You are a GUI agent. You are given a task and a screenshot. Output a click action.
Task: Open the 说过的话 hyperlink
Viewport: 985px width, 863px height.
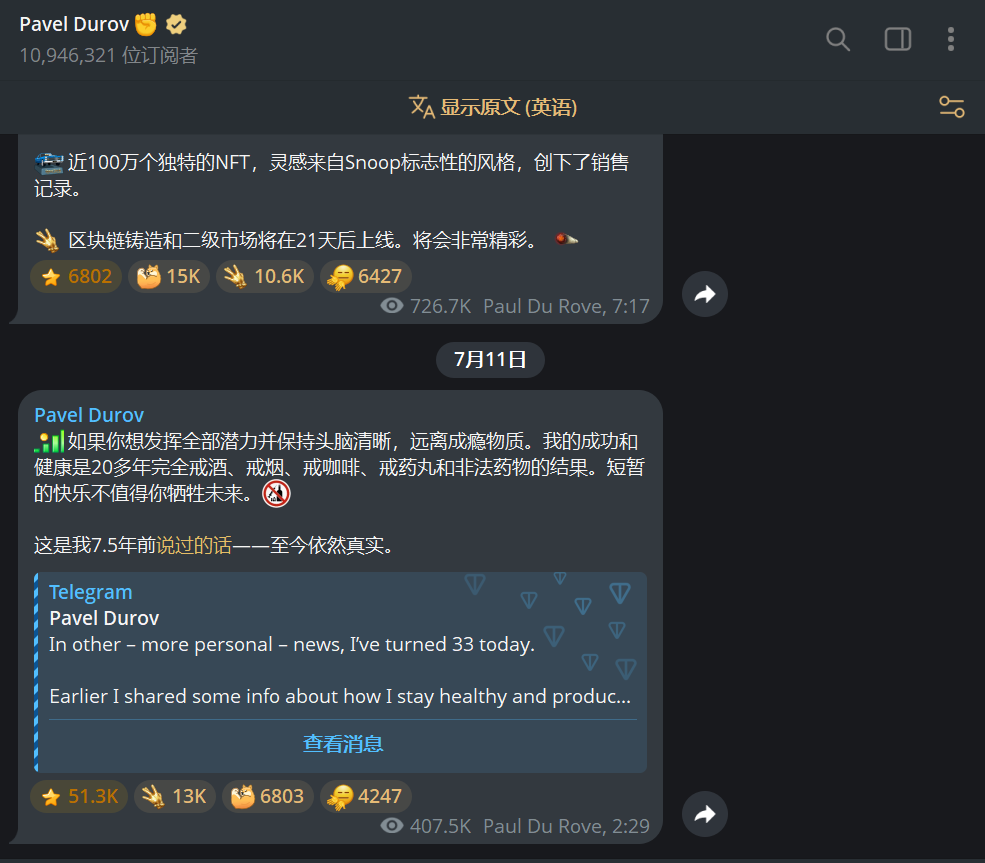pyautogui.click(x=194, y=545)
